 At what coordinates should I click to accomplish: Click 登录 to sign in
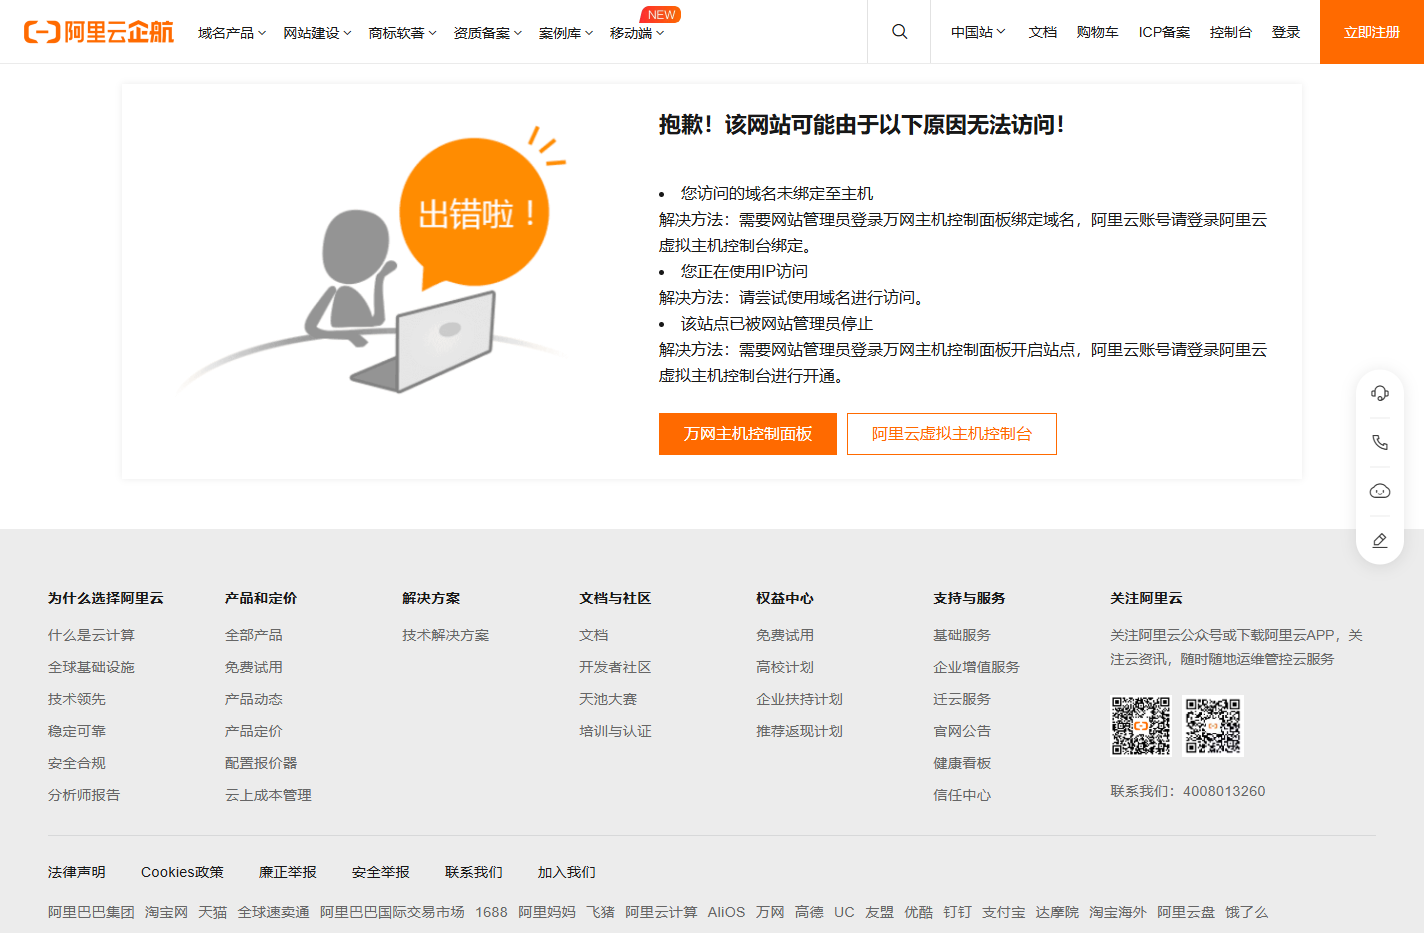click(1286, 32)
